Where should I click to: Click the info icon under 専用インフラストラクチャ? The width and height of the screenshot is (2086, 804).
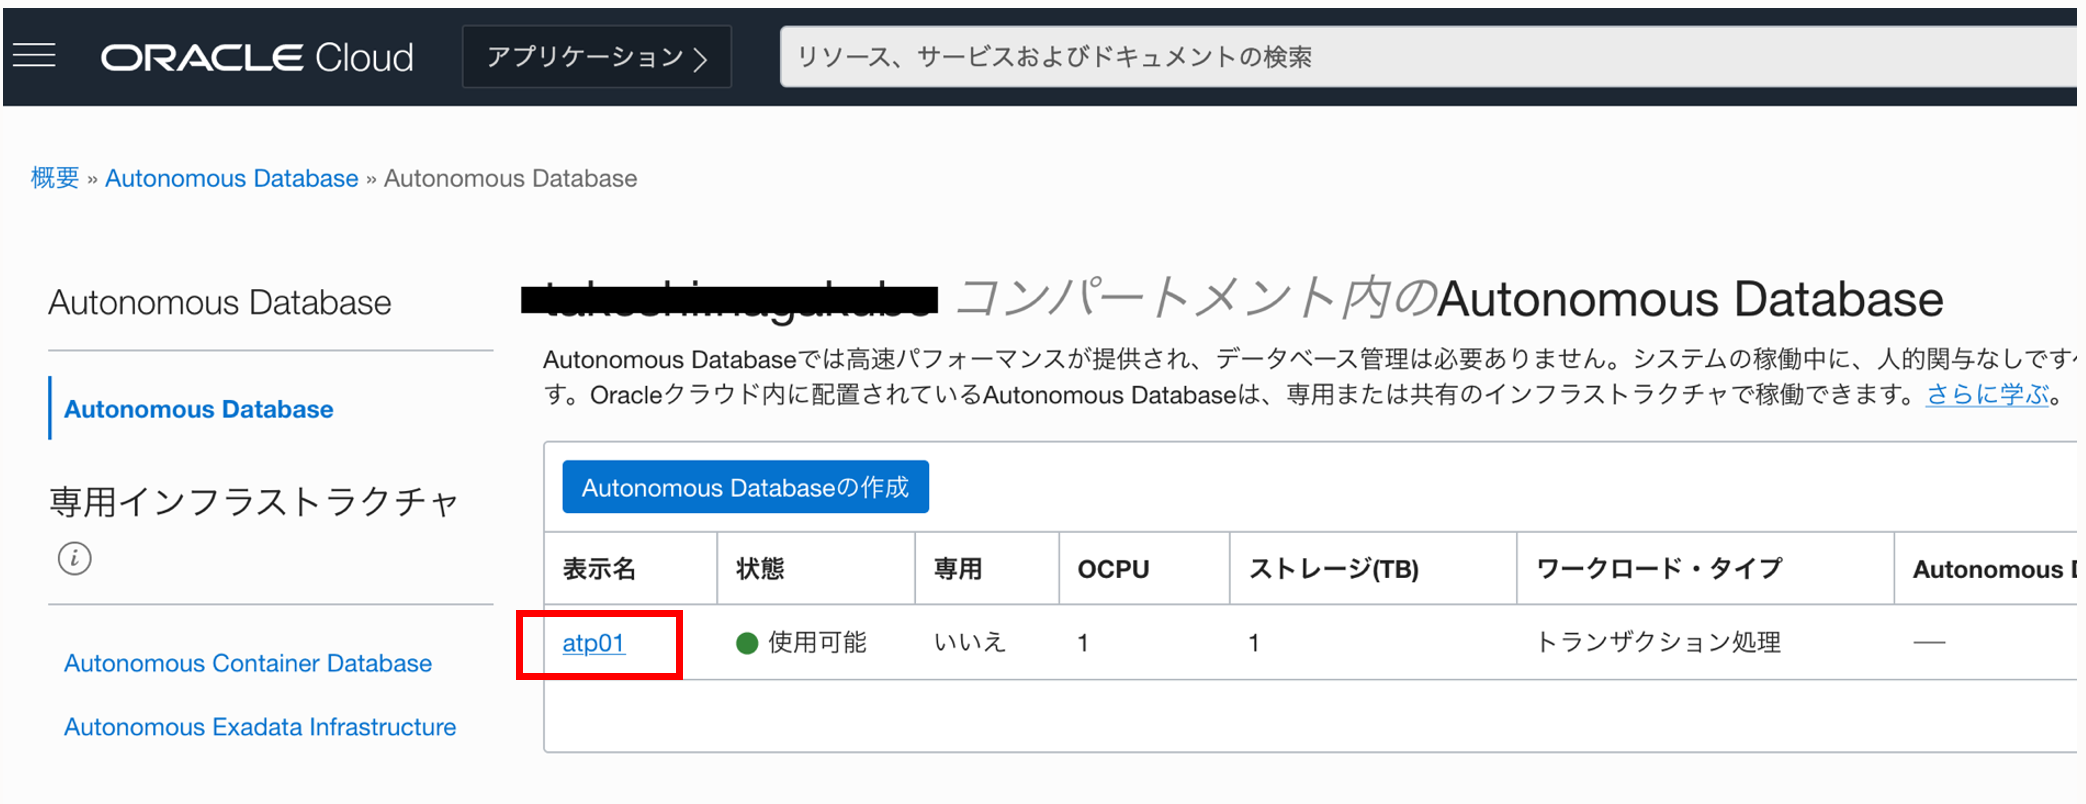click(x=74, y=558)
